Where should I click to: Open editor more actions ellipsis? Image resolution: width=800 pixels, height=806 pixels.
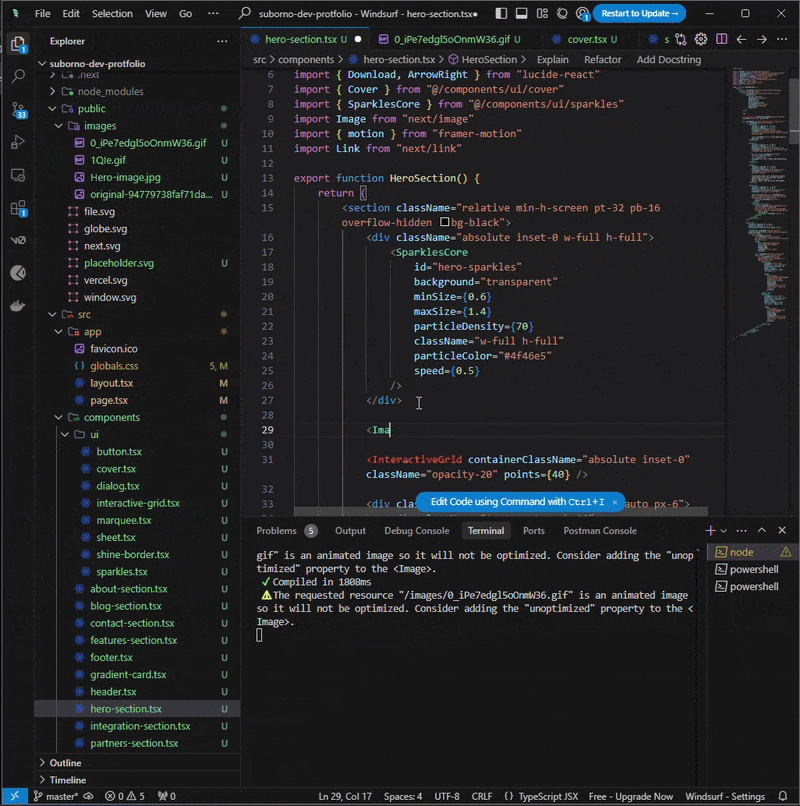pyautogui.click(x=782, y=39)
